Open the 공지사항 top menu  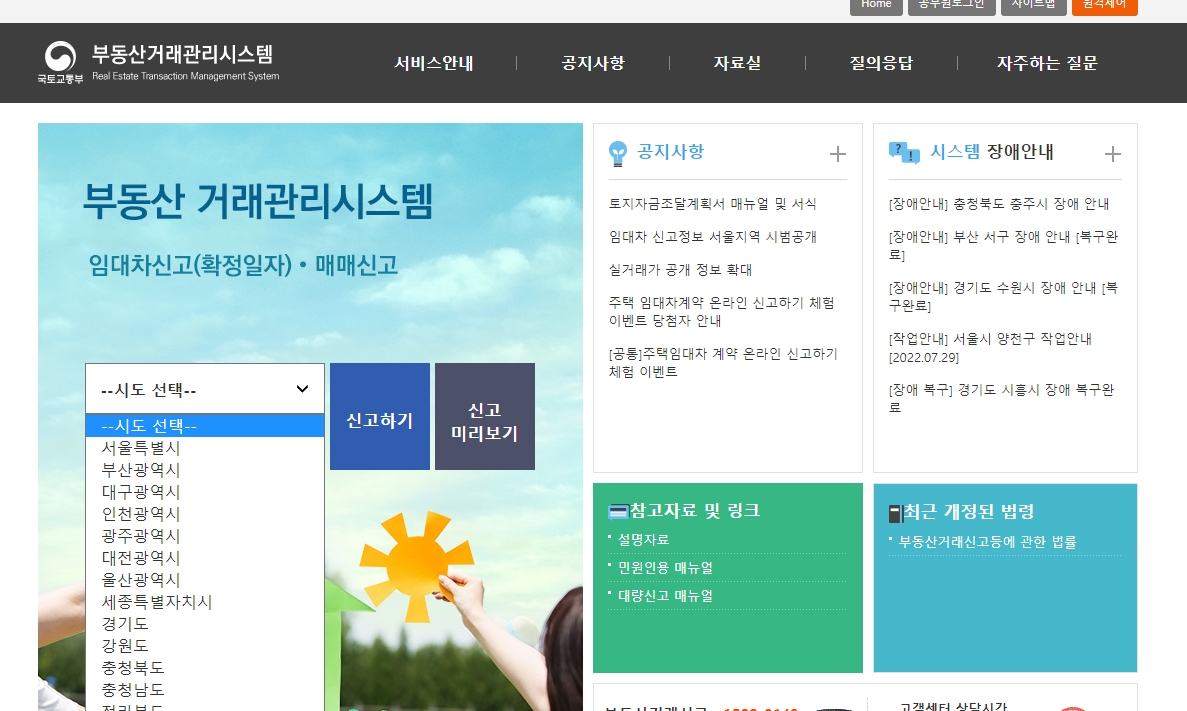(x=593, y=63)
